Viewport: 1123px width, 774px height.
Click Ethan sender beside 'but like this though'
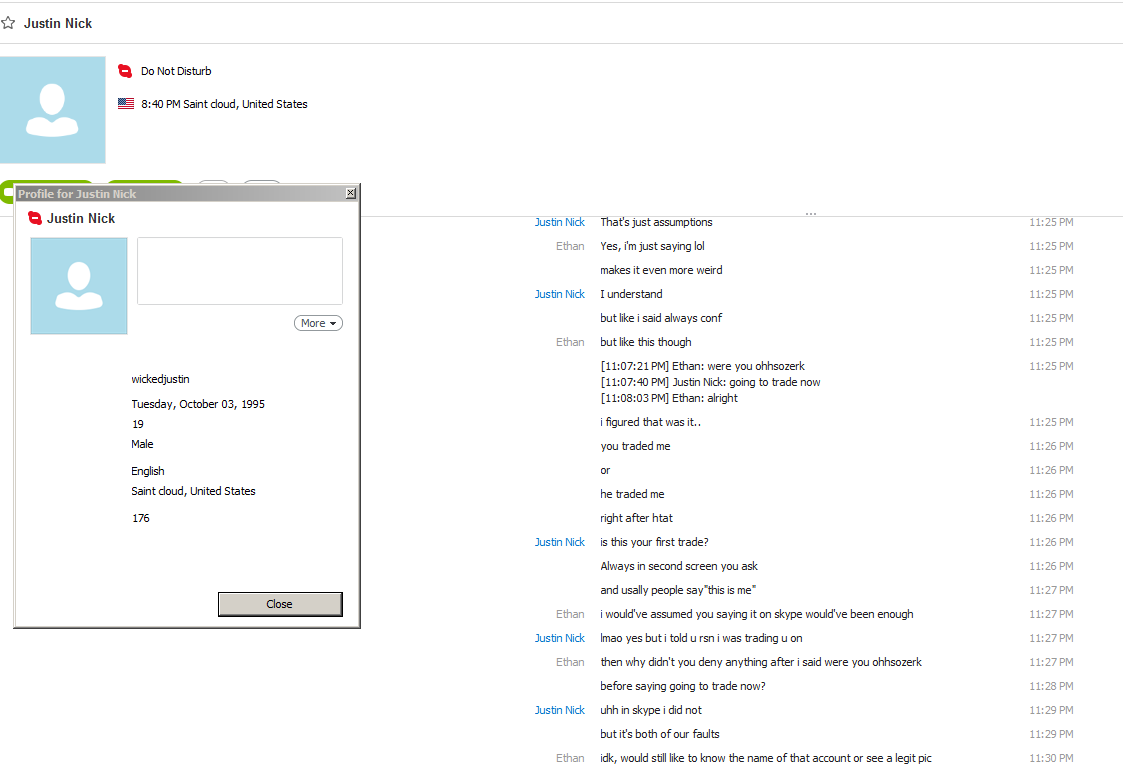click(570, 342)
